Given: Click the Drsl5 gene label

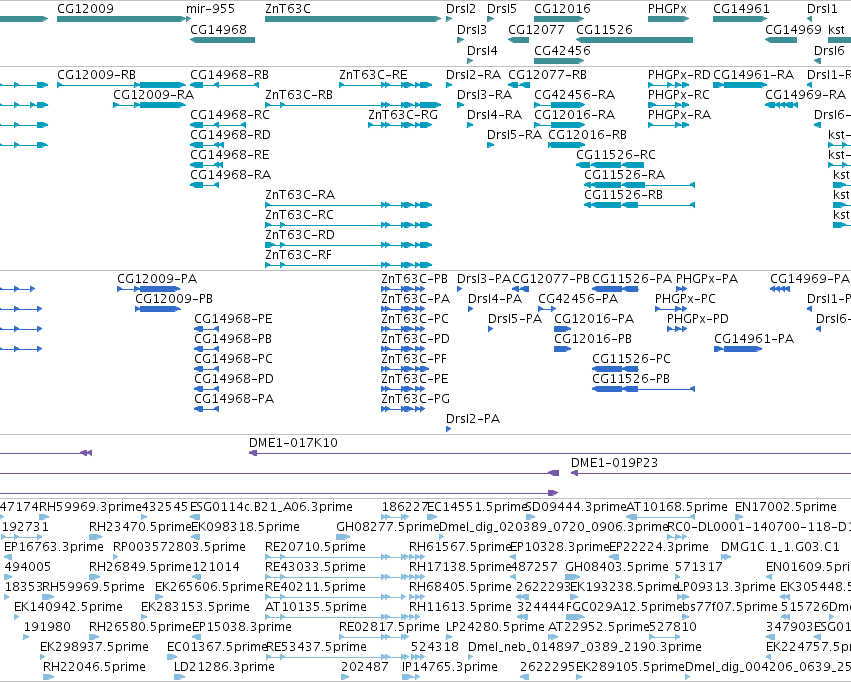Looking at the screenshot, I should 502,9.
